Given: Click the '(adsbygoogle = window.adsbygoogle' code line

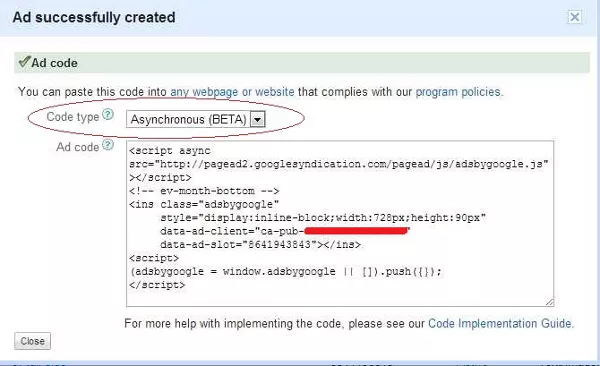Looking at the screenshot, I should [x=285, y=272].
